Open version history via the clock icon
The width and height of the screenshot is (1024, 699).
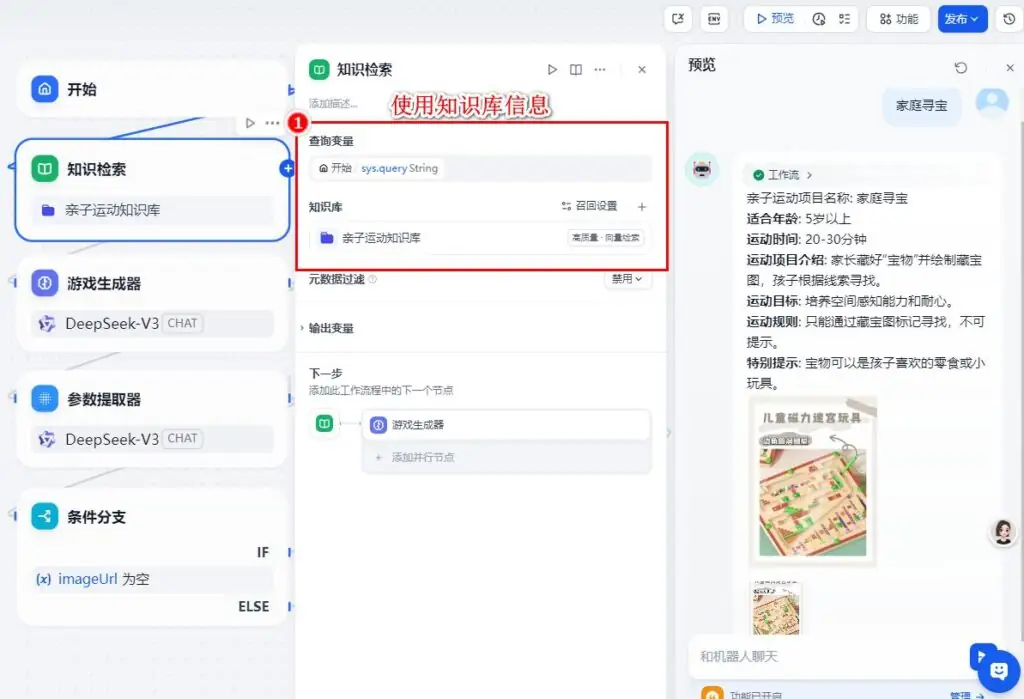(1009, 18)
